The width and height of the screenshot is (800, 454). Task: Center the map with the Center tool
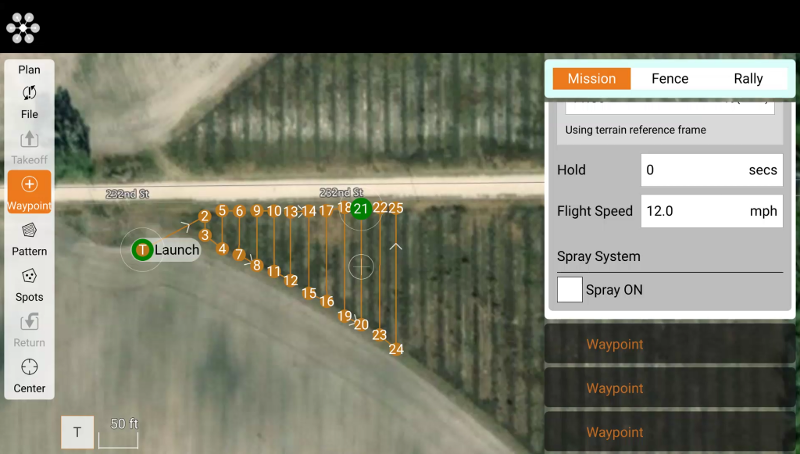tap(29, 375)
